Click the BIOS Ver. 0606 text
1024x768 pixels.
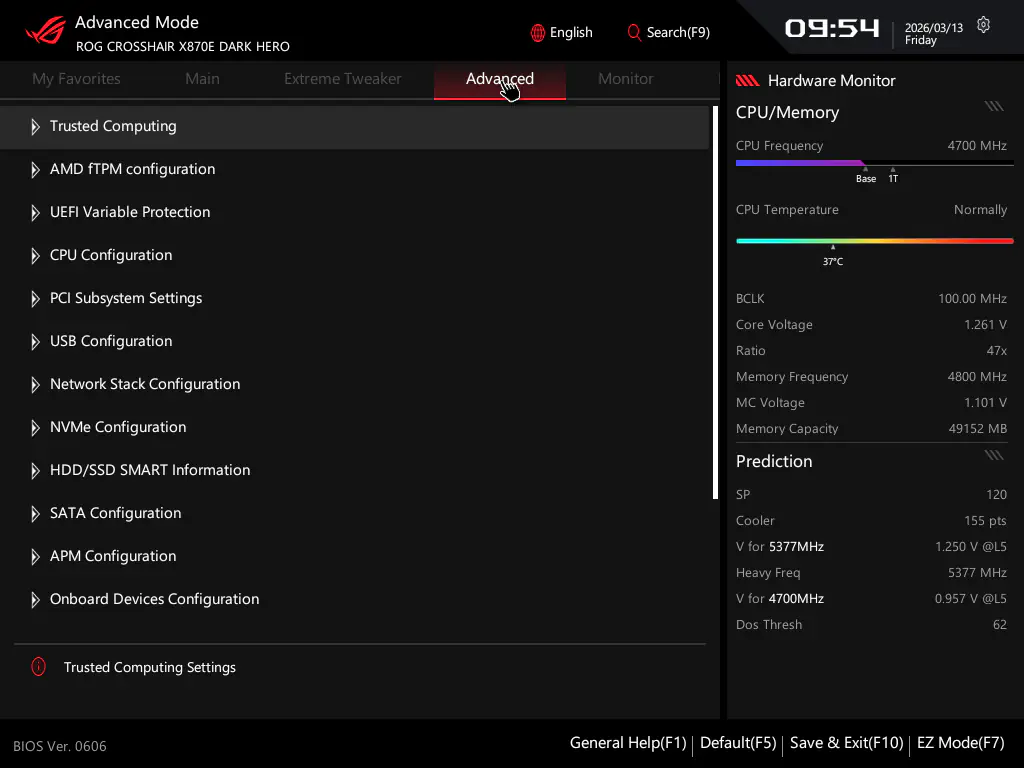tap(59, 746)
